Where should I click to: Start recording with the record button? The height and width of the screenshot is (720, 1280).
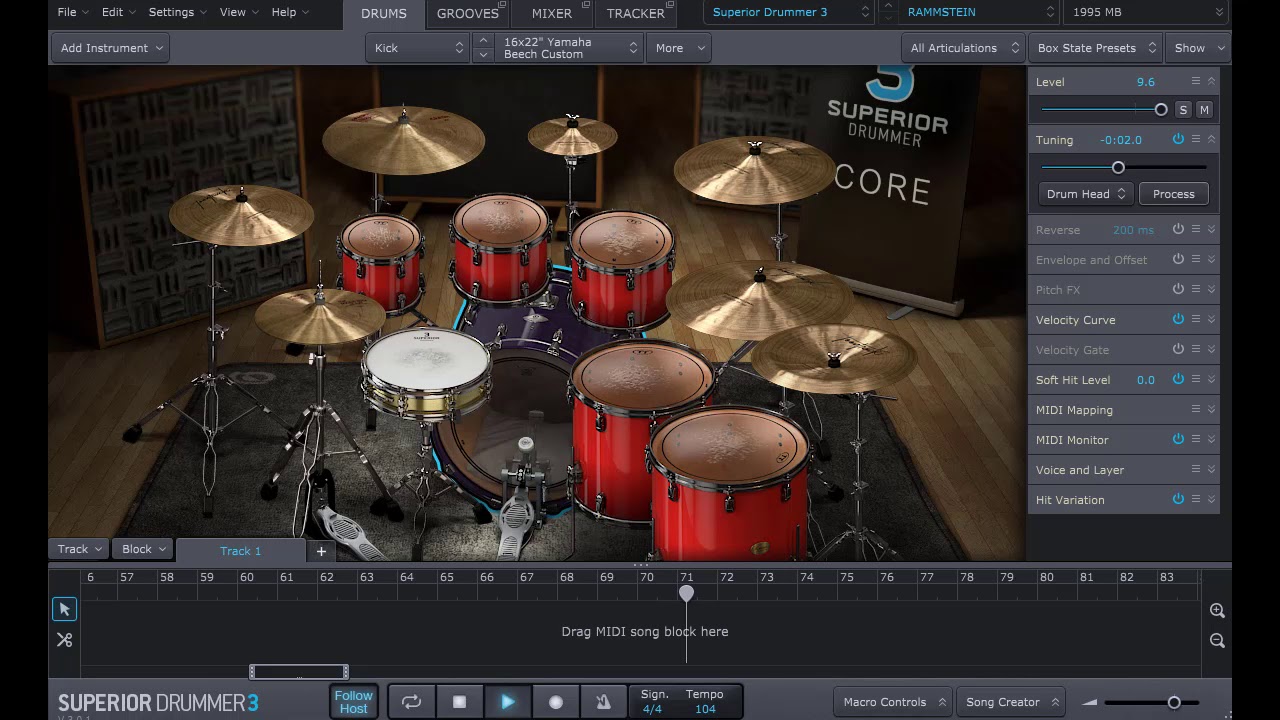[555, 702]
